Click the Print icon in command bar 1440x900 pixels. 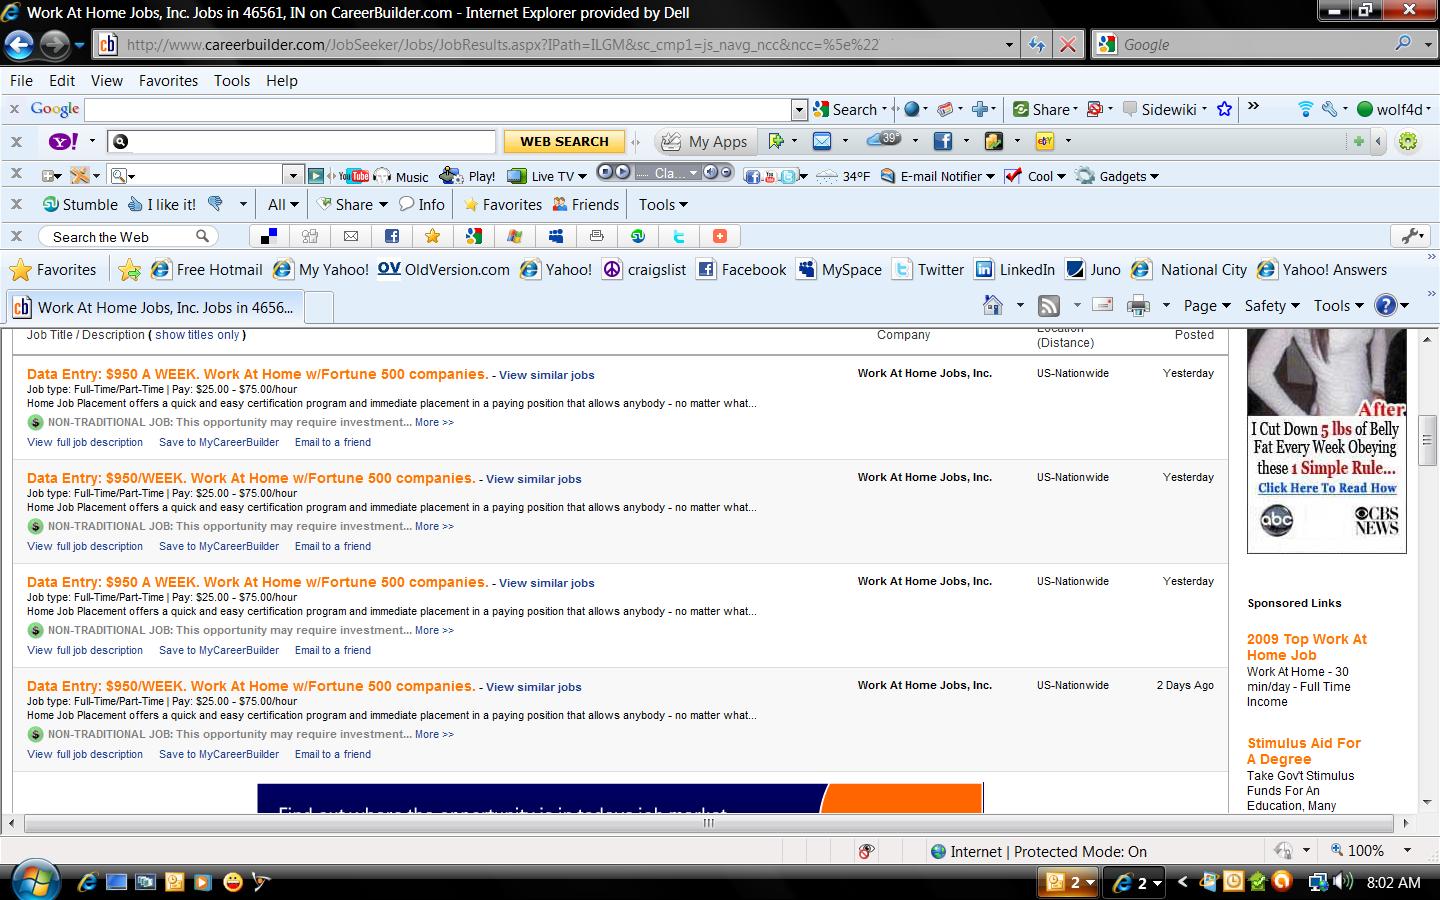[1138, 305]
